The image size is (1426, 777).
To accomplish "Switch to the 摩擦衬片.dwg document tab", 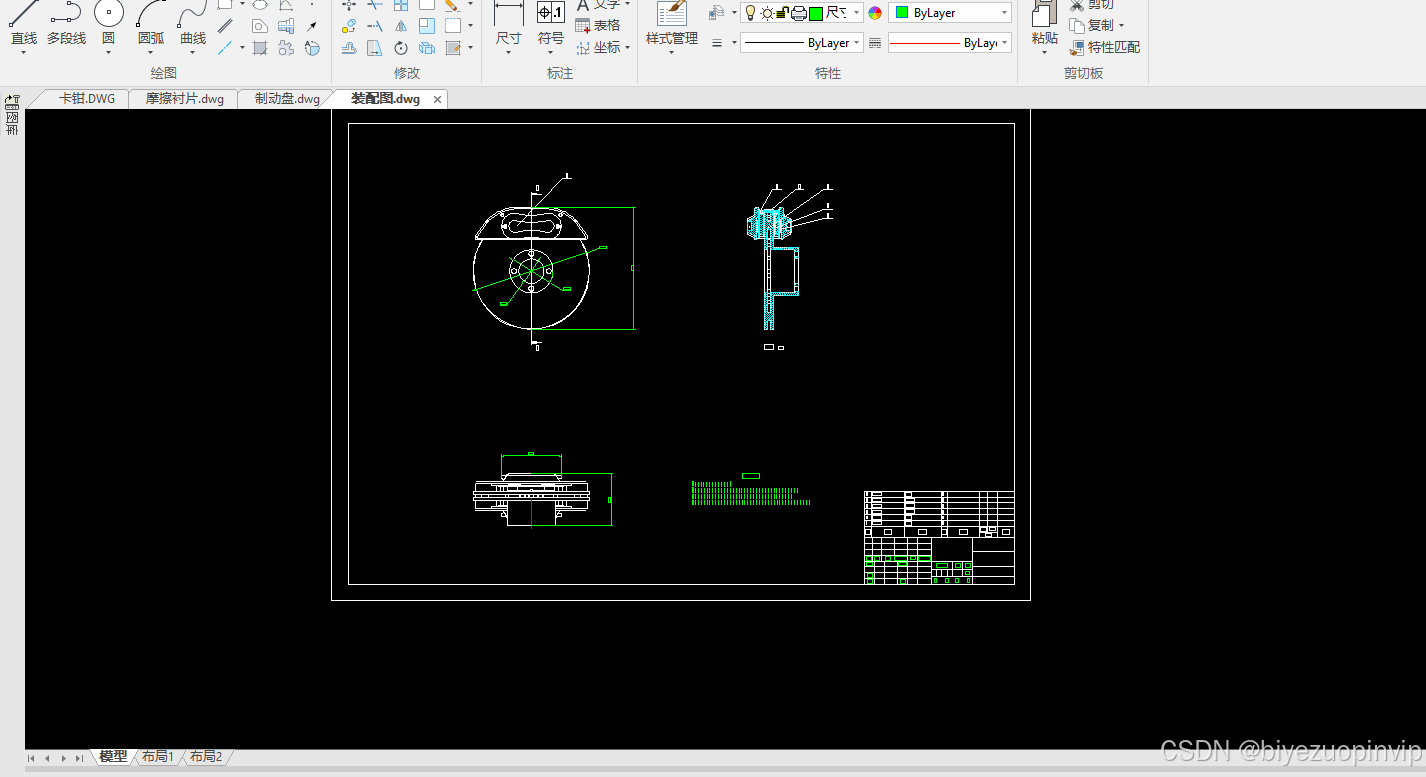I will coord(185,99).
